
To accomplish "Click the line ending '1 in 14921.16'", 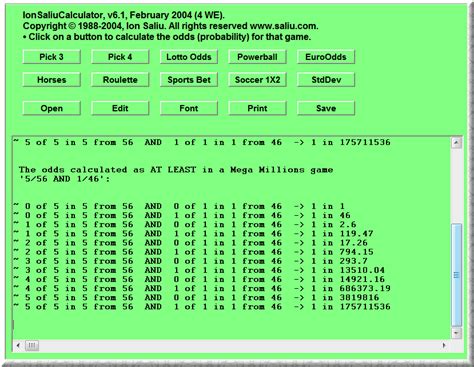I will point(199,279).
